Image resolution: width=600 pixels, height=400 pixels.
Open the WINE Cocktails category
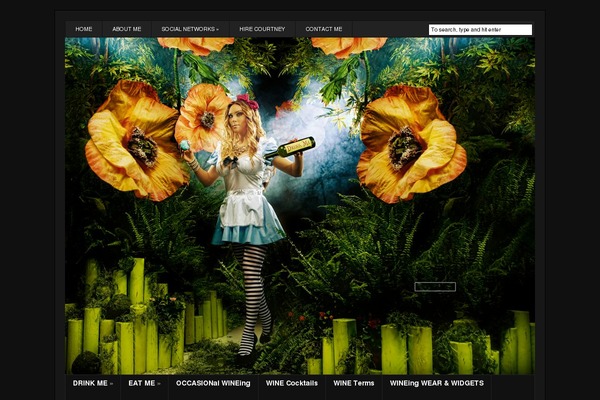[x=292, y=383]
